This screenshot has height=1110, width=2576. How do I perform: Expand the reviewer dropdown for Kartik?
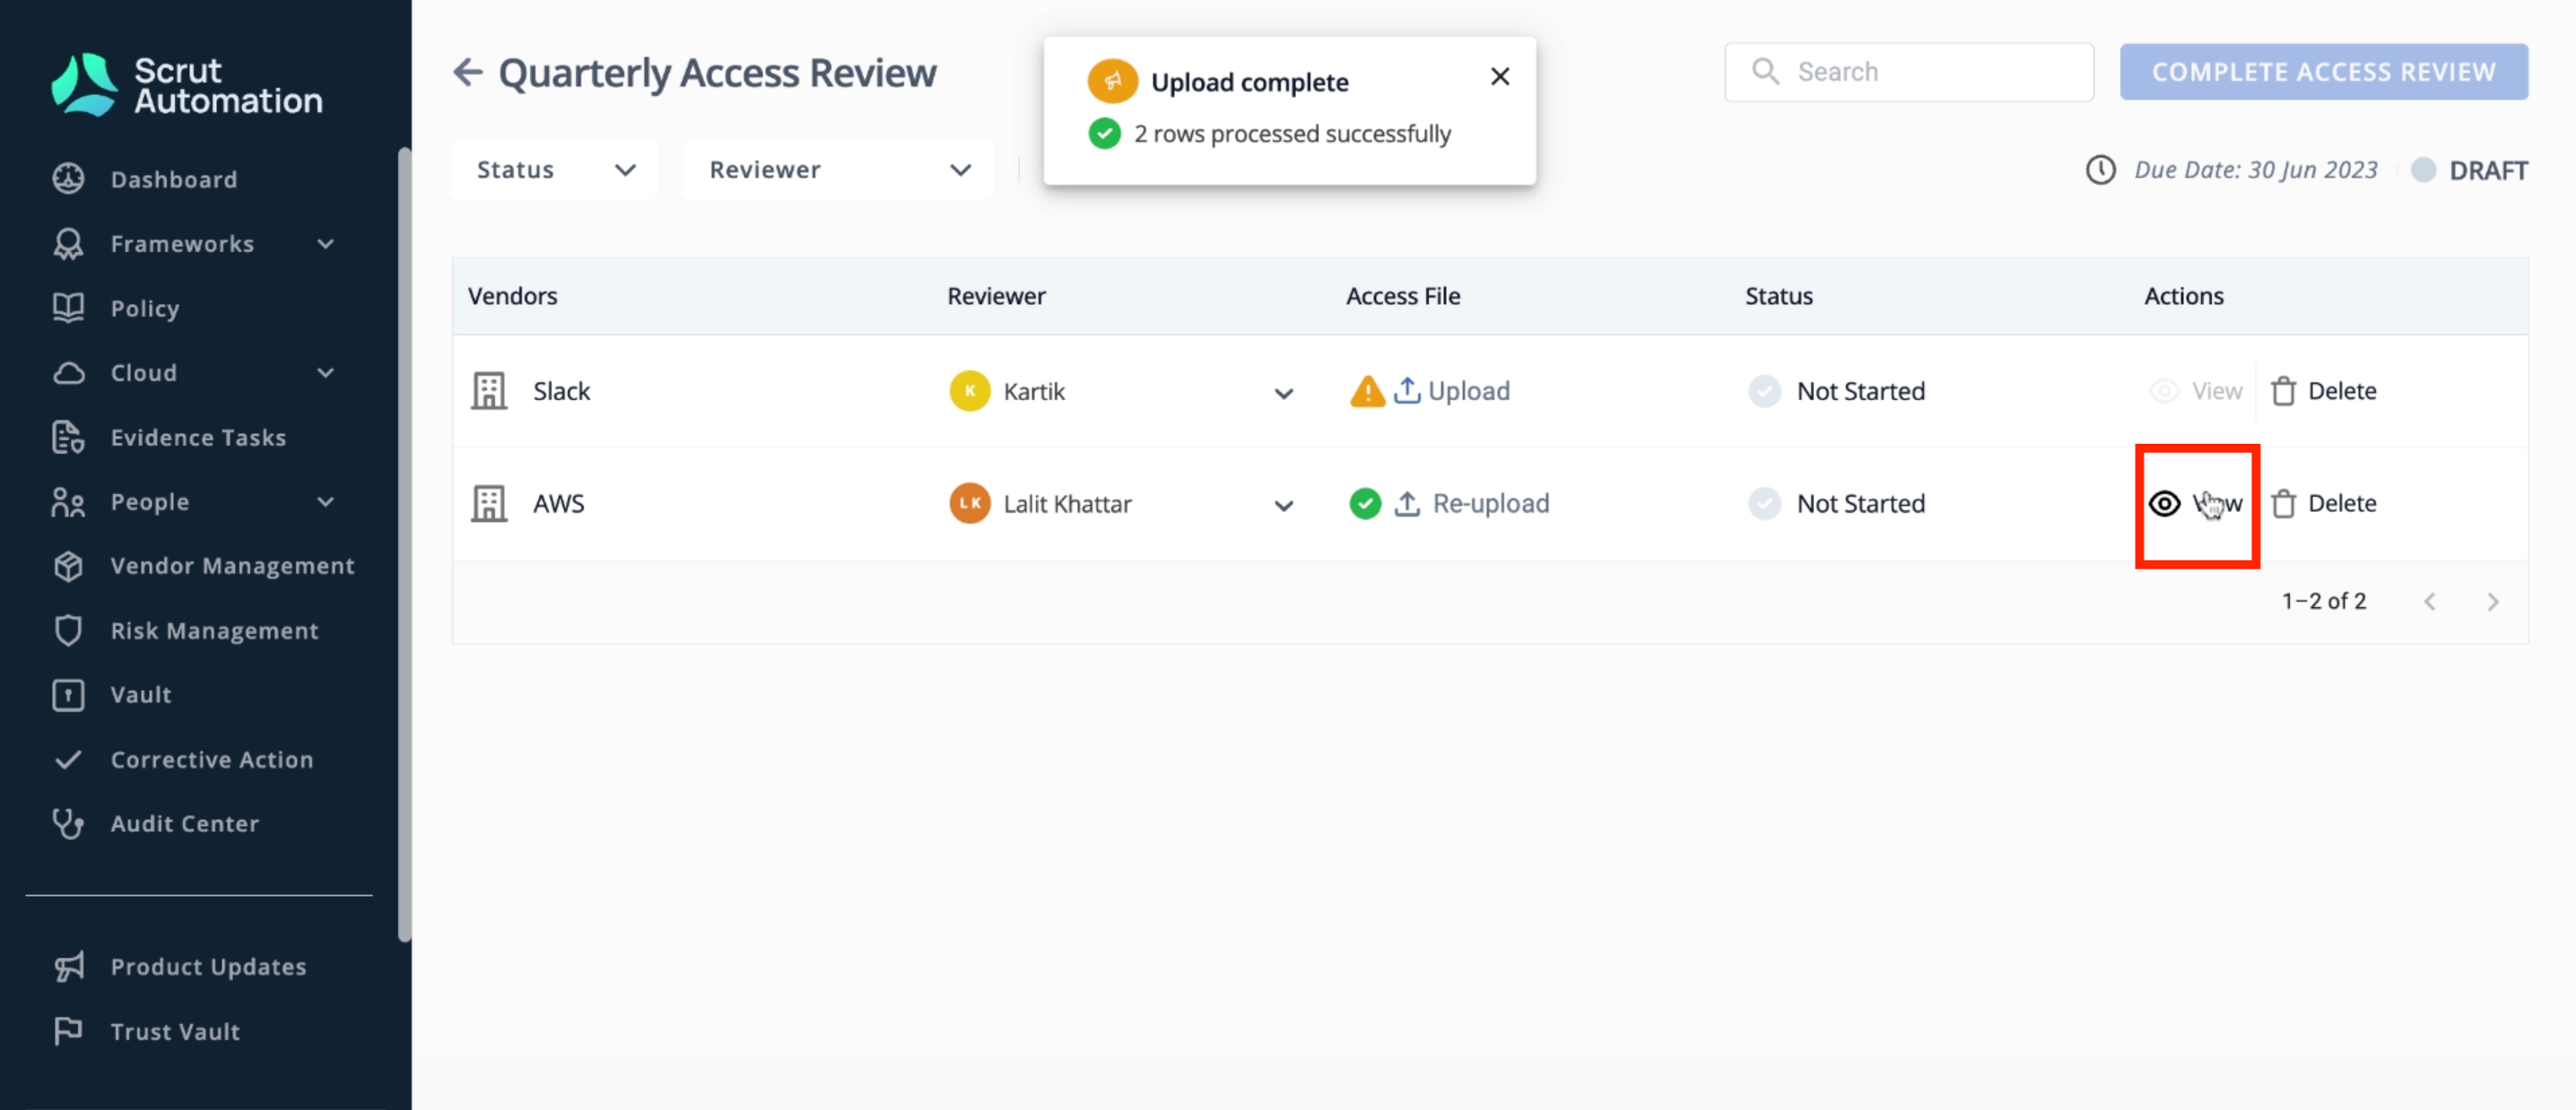coord(1283,393)
